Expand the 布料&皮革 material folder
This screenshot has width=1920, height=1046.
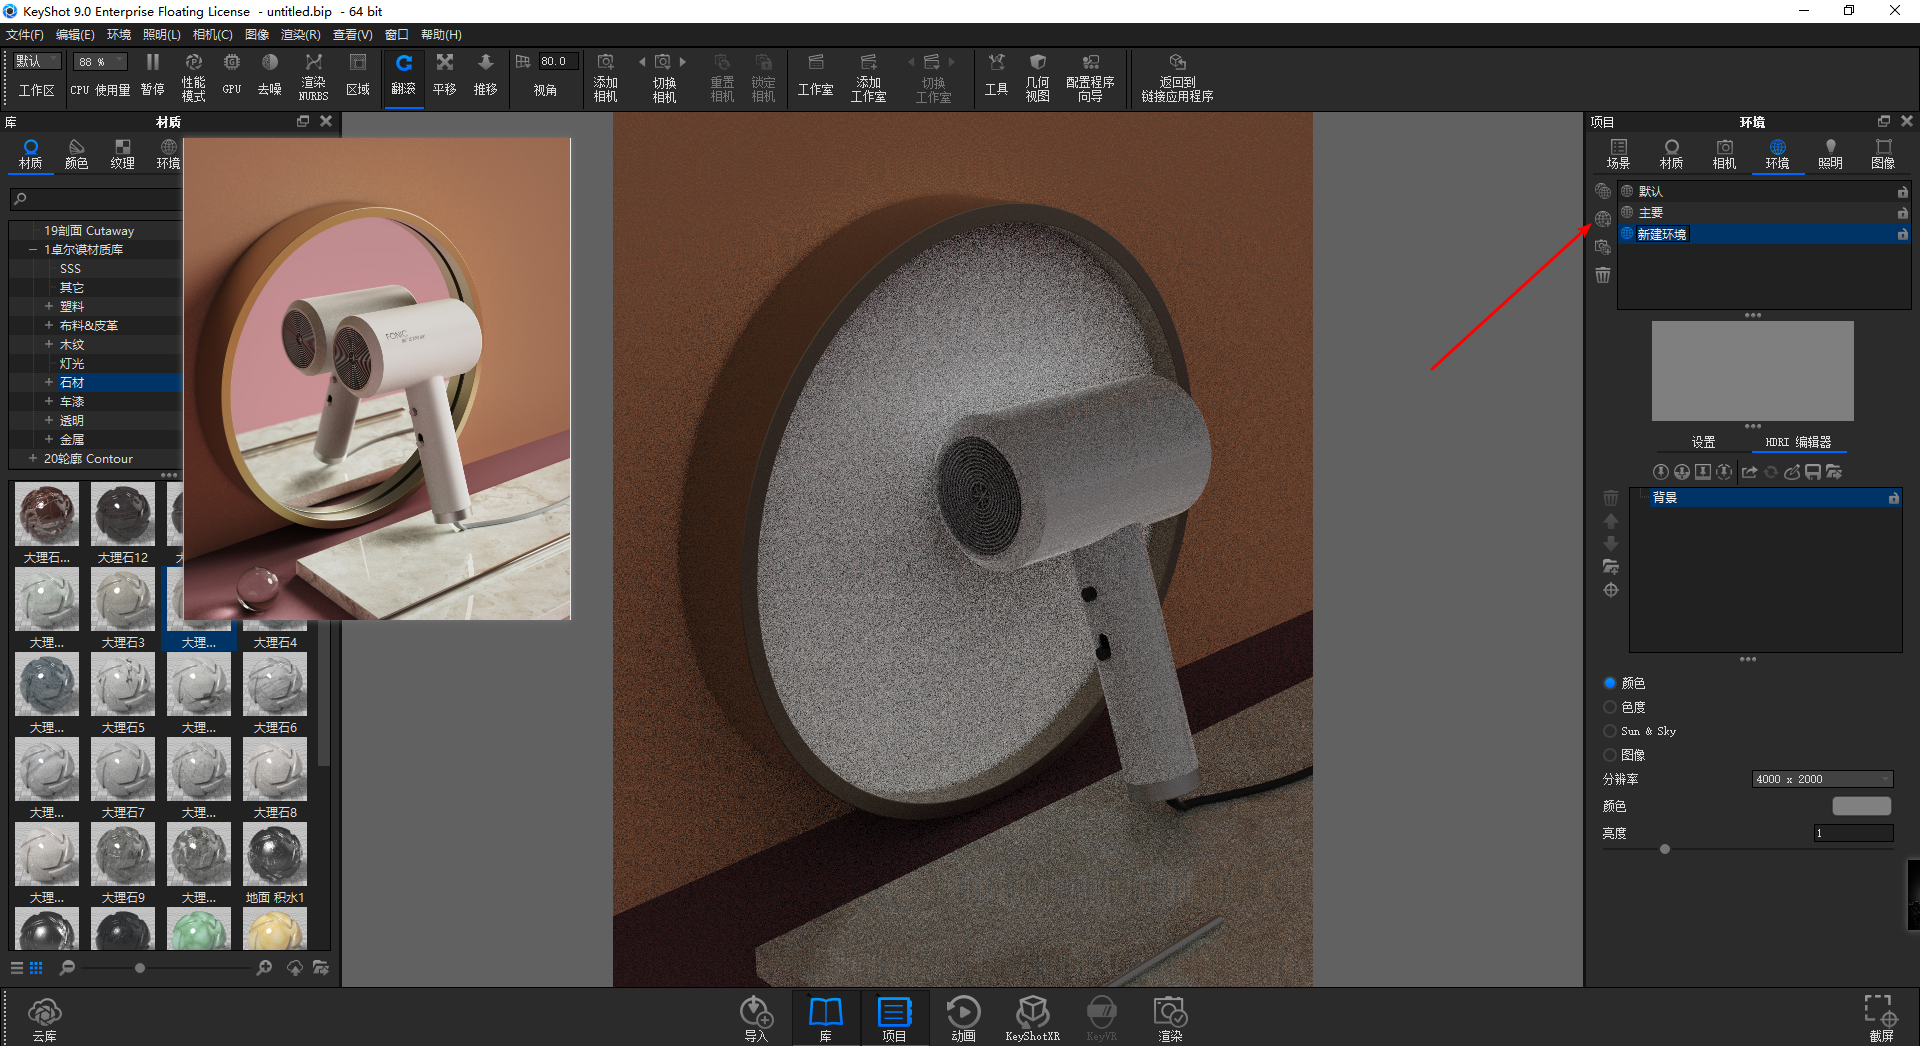coord(48,326)
